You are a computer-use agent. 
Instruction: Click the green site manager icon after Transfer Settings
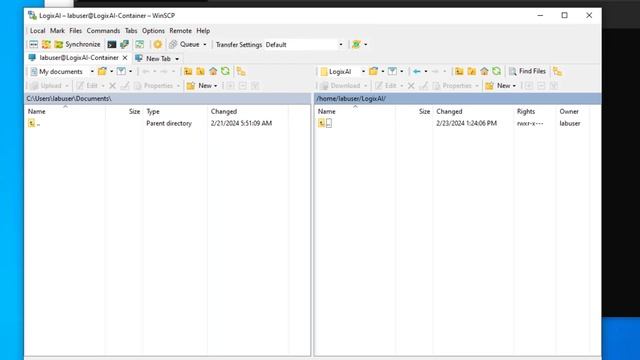(356, 44)
